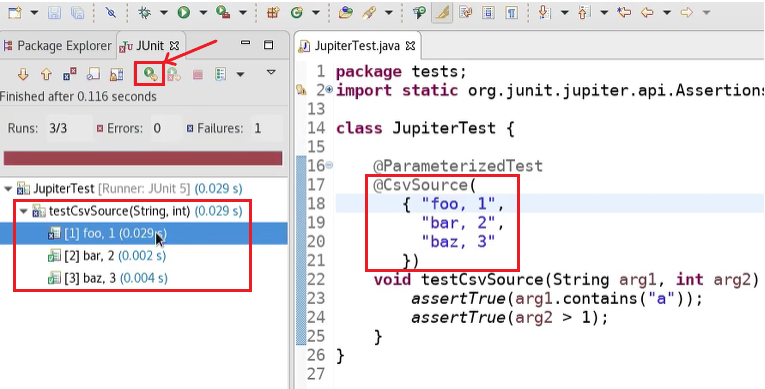Toggle Show Skipped Tests Only filter
Screen dimensions: 765x389
93,74
